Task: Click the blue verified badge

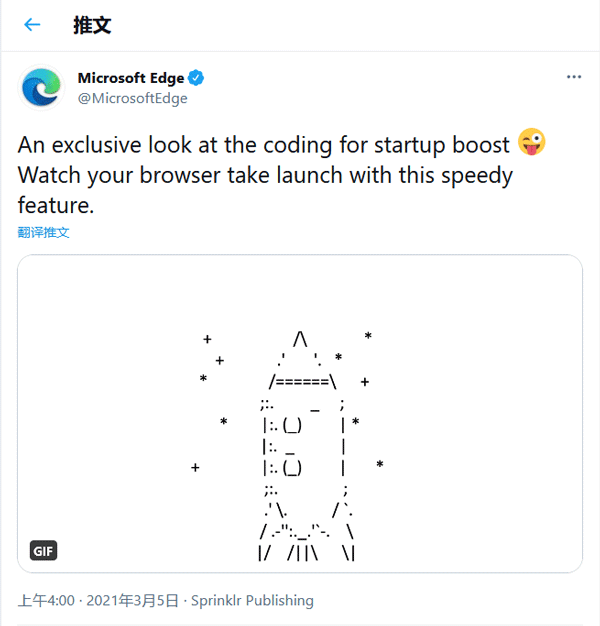Action: click(x=198, y=78)
